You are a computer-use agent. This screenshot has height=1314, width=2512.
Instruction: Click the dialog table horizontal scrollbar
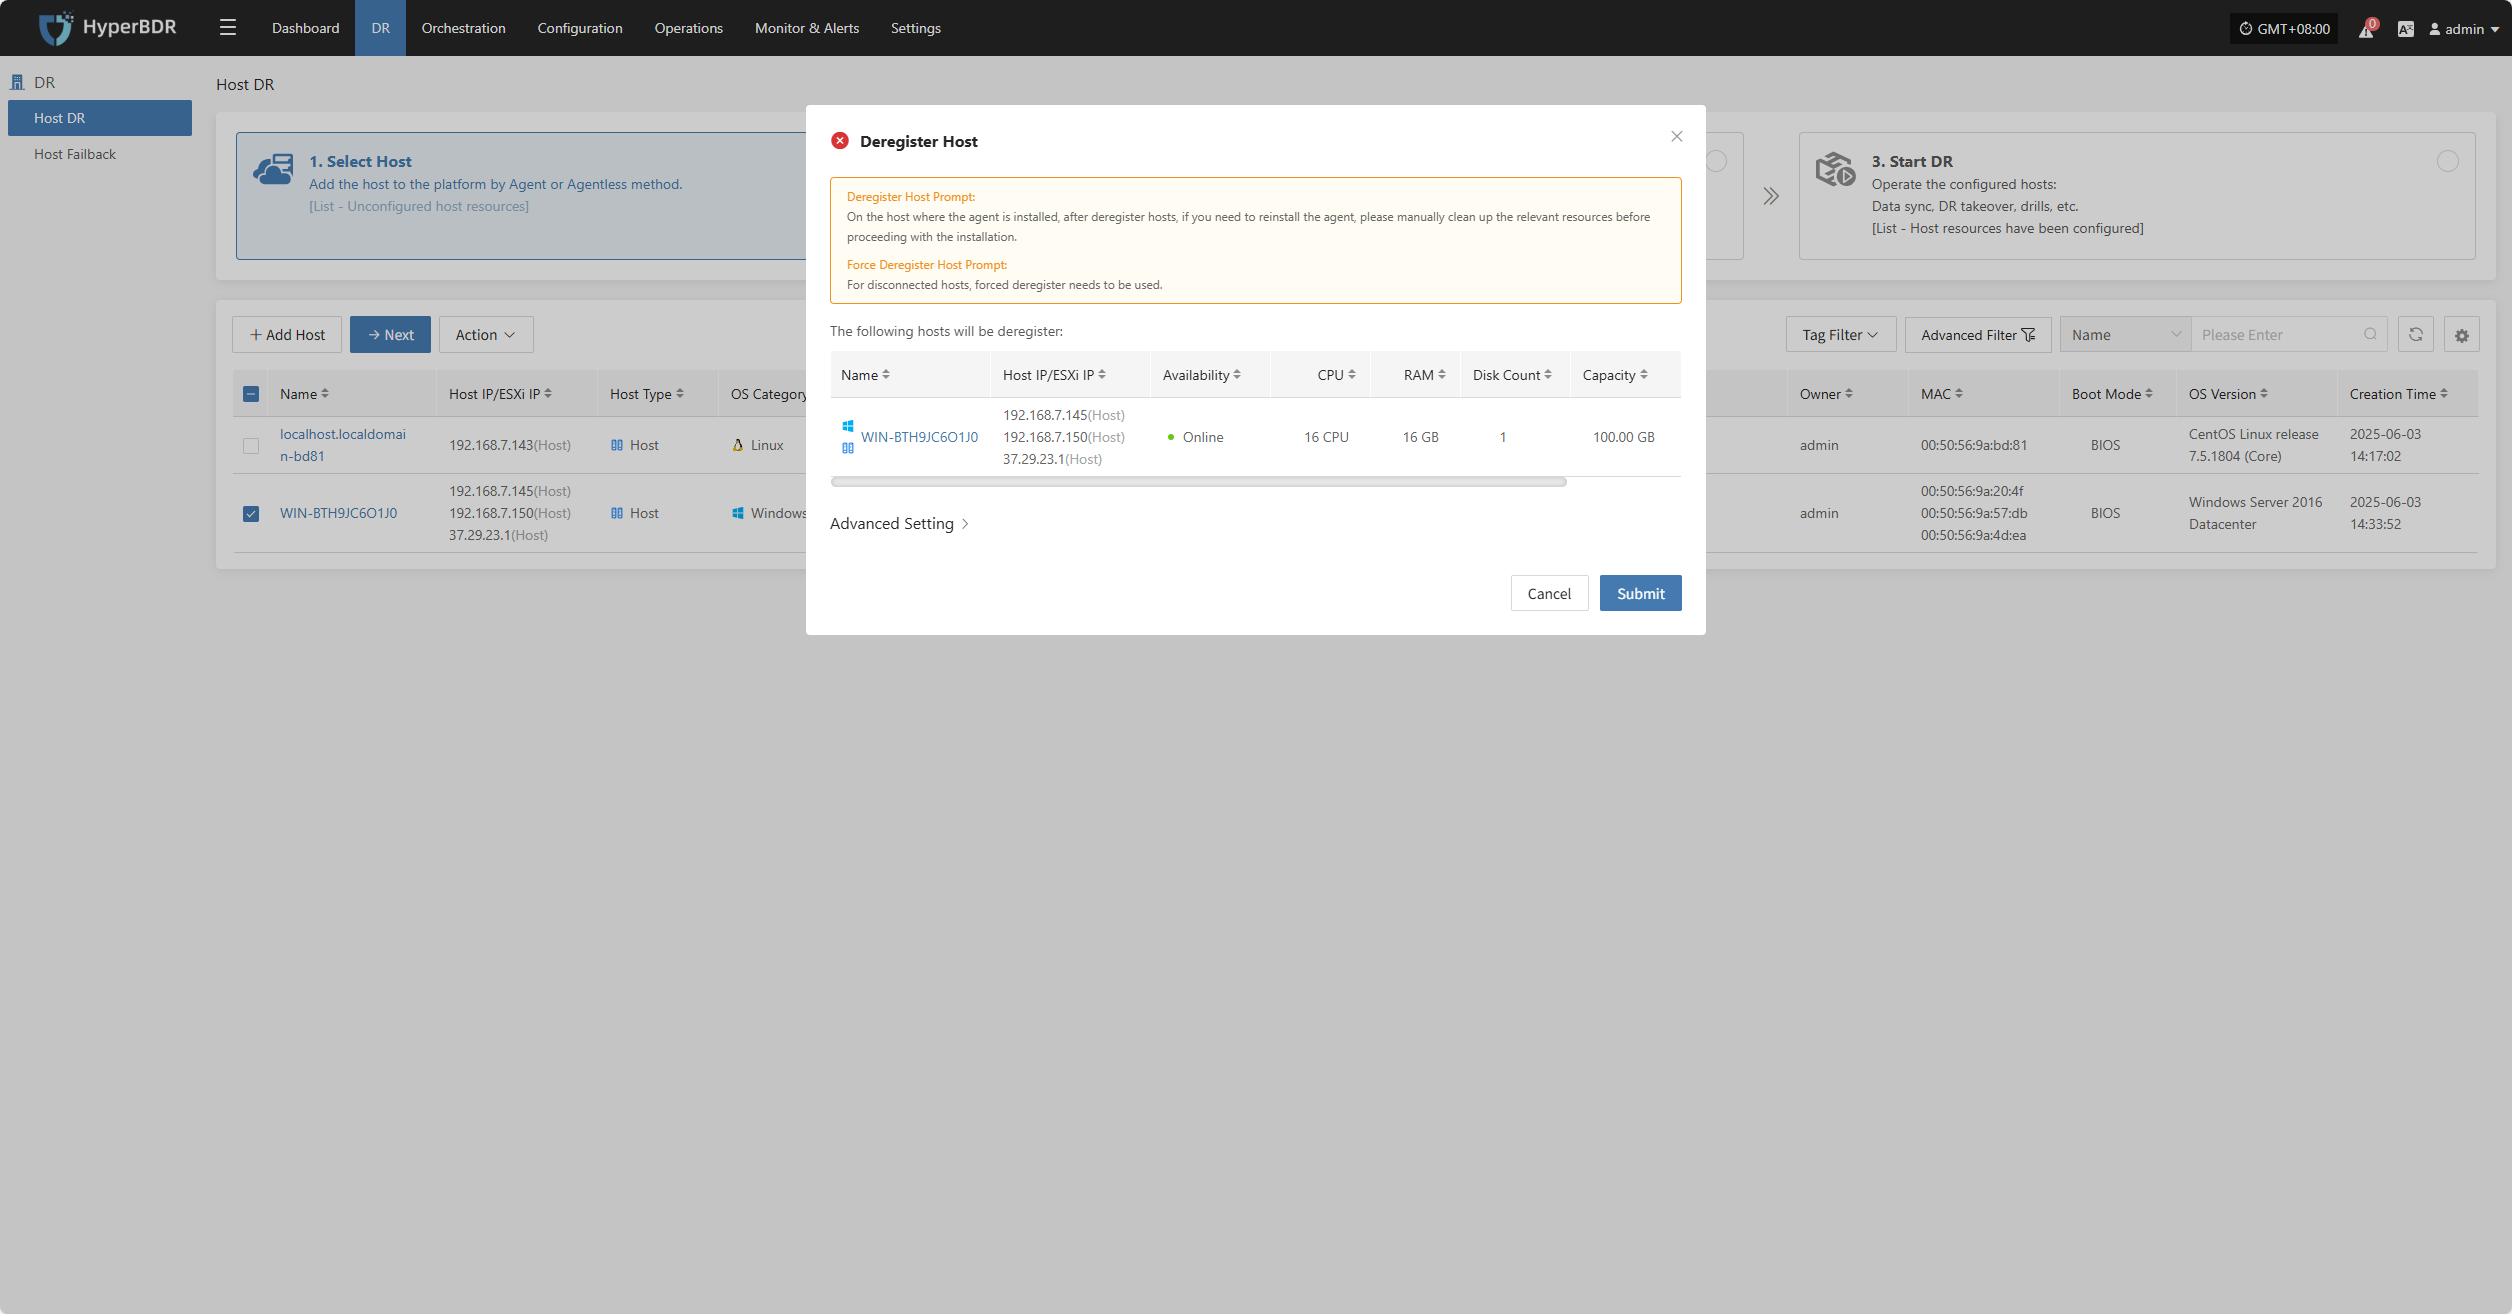pyautogui.click(x=1198, y=482)
